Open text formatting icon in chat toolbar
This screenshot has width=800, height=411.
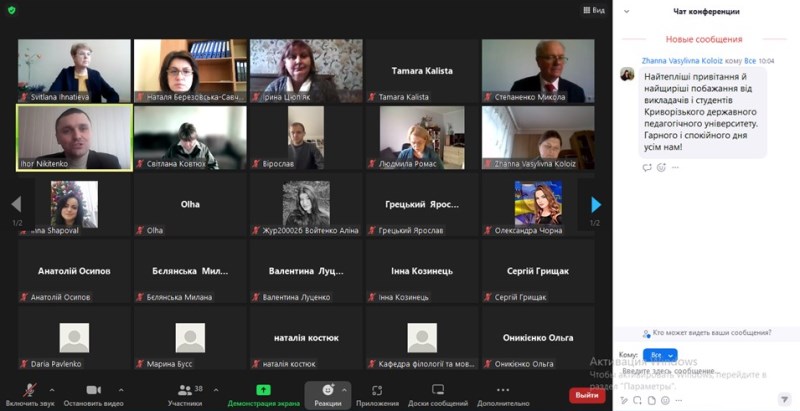(x=623, y=400)
